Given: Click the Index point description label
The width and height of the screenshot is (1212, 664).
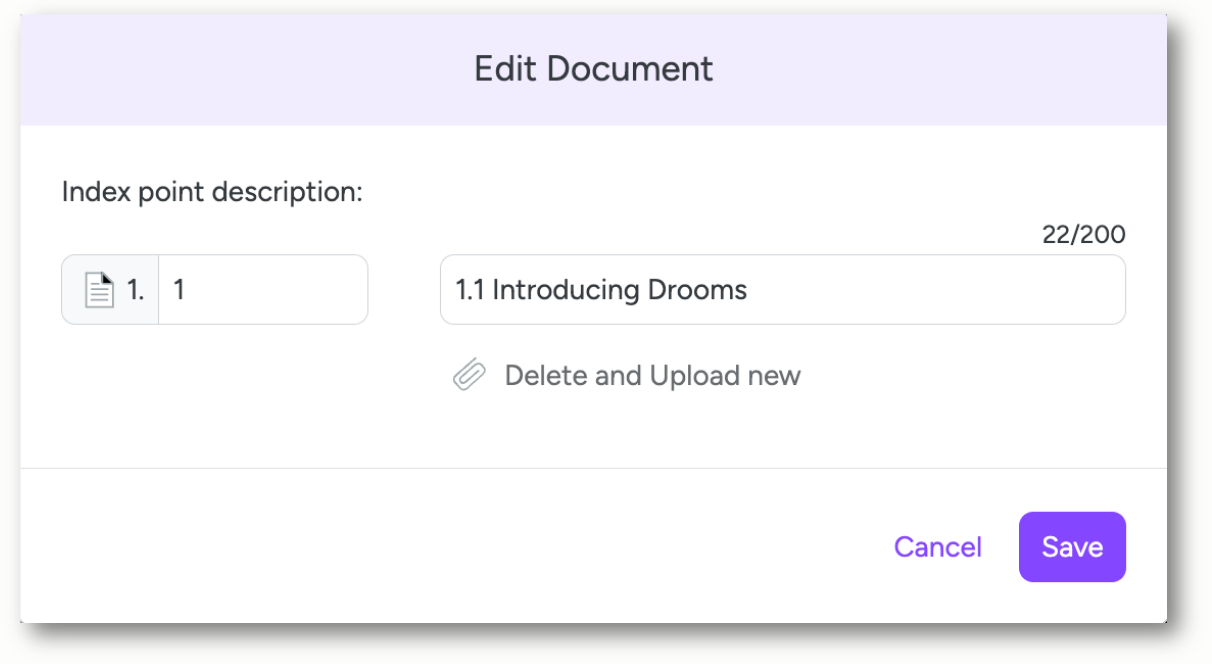Looking at the screenshot, I should tap(212, 192).
